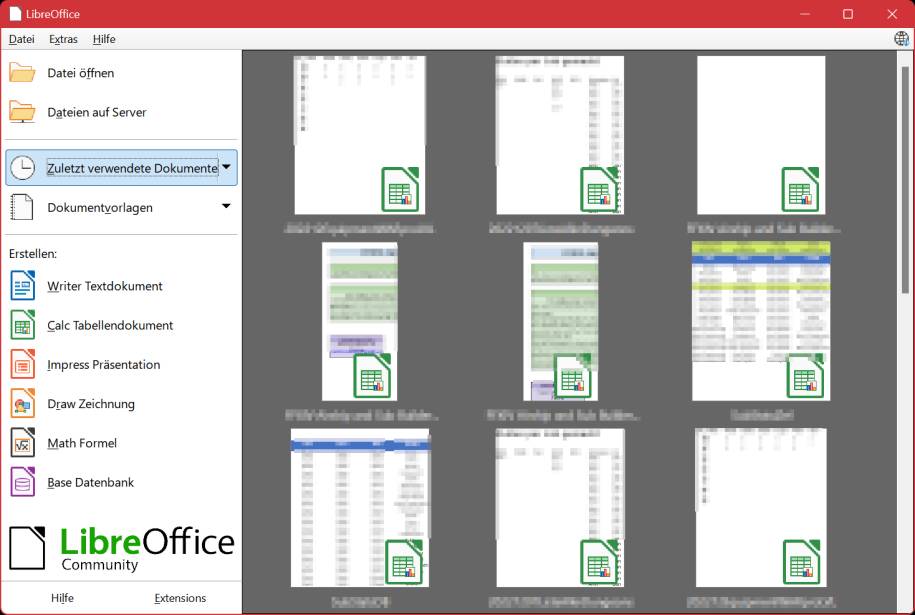Screen dimensions: 915x615
Task: Create an Impress Präsentation
Action: coord(104,365)
